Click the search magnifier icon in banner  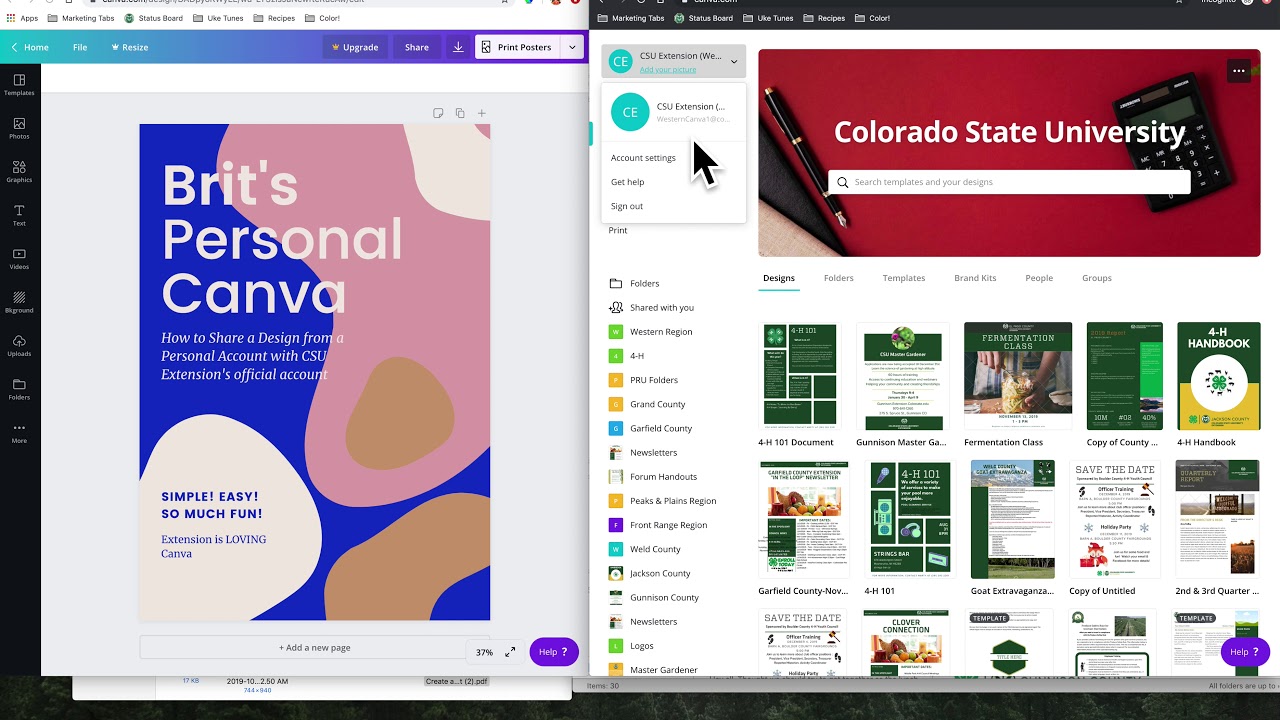point(842,182)
